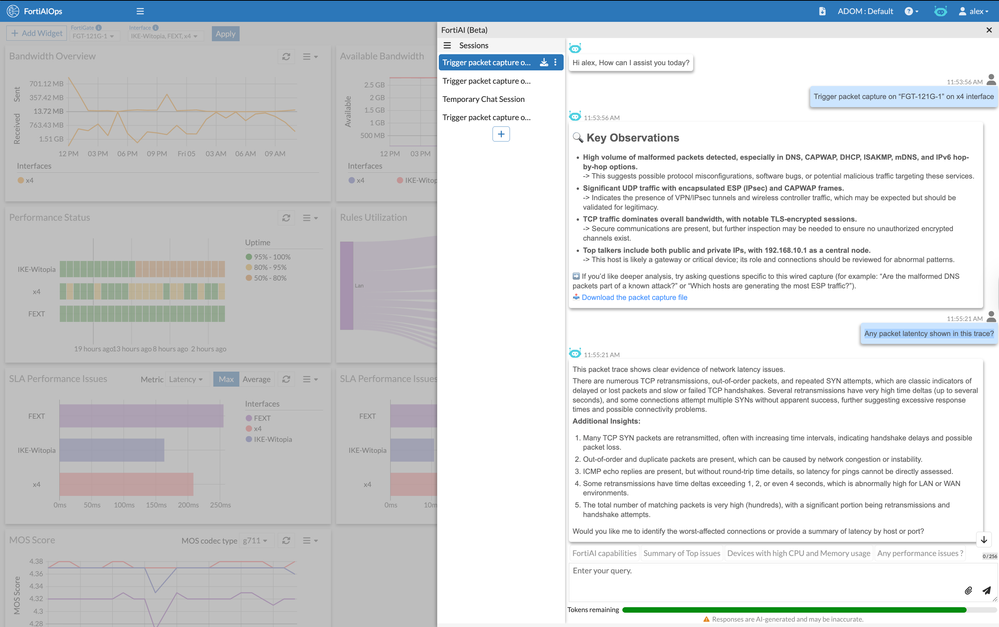Open the document icon beside ADOM
This screenshot has height=627, width=999.
coord(822,11)
